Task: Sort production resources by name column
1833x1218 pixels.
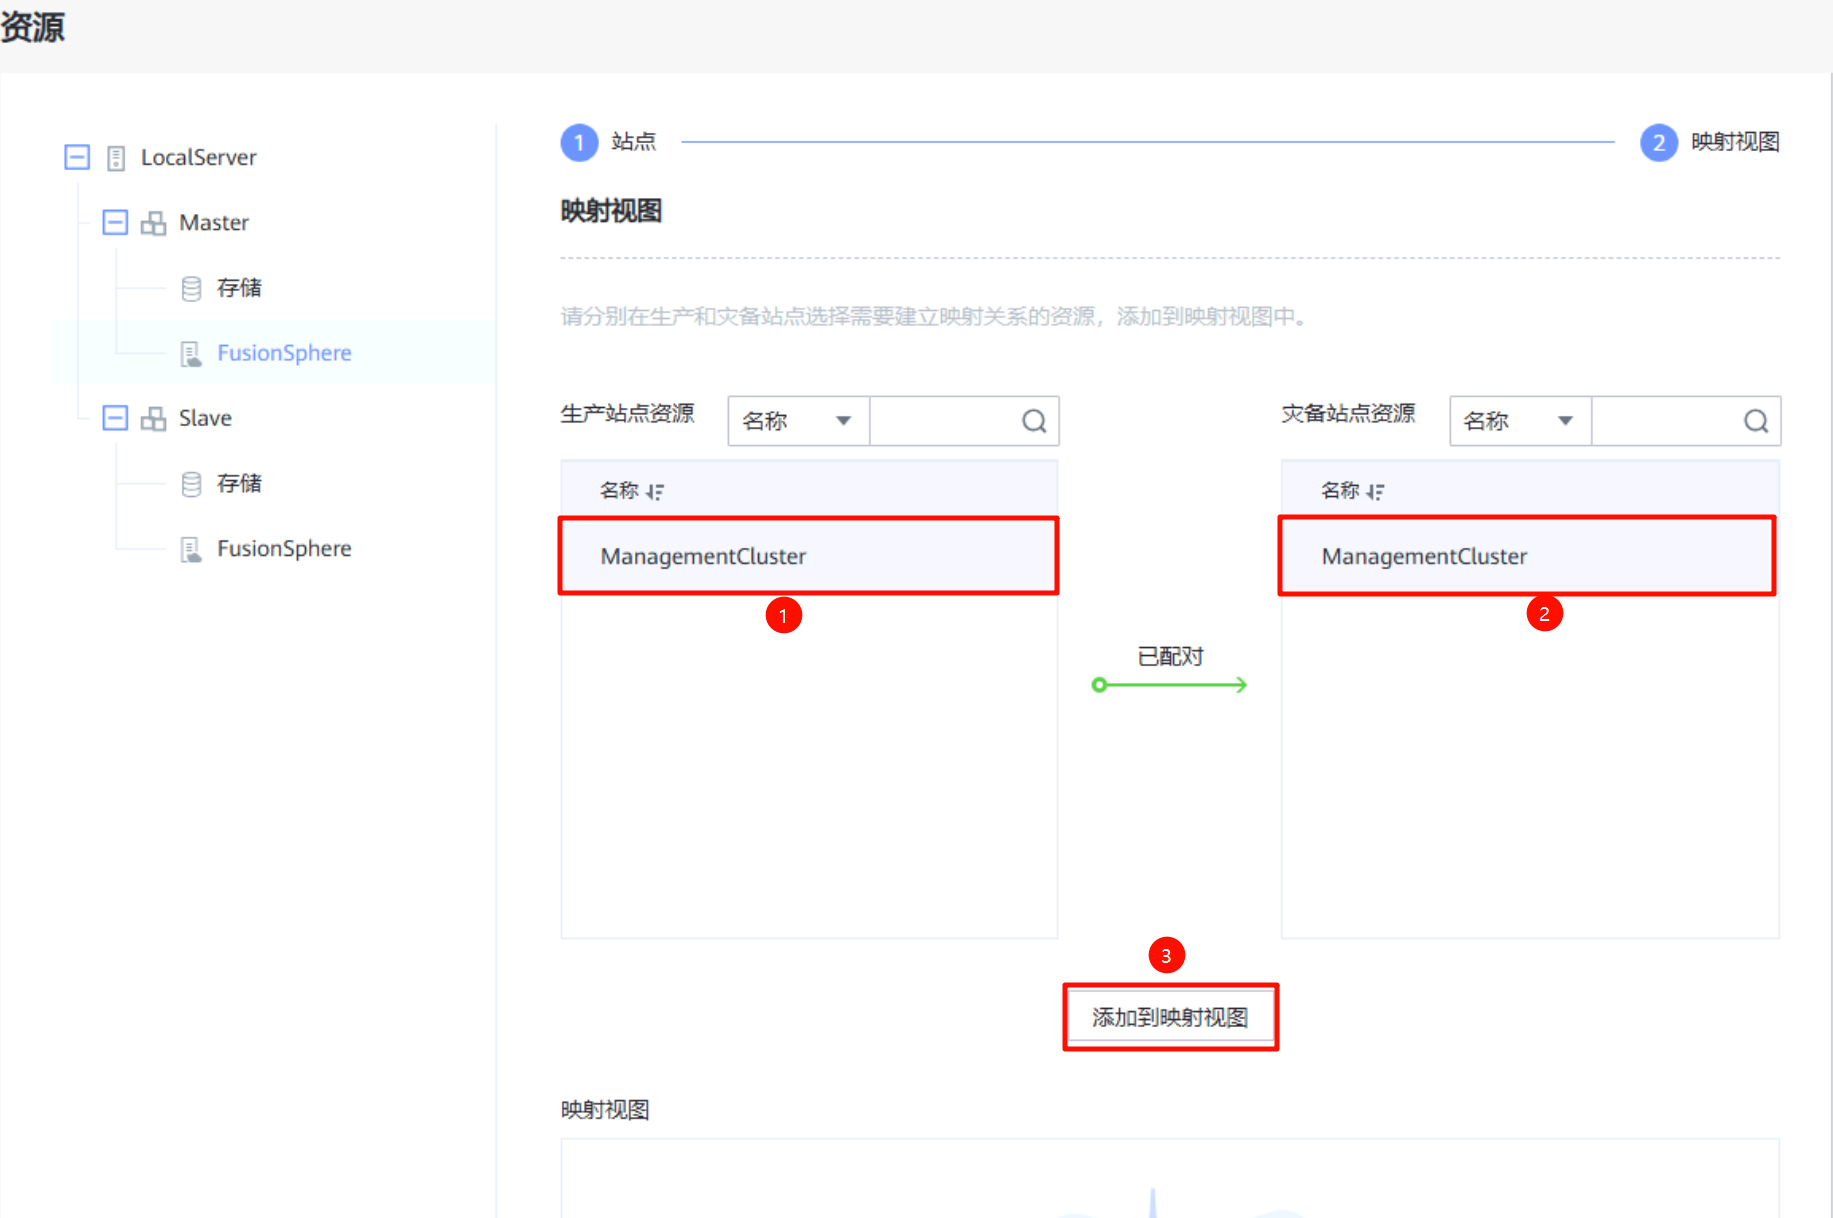Action: point(655,491)
